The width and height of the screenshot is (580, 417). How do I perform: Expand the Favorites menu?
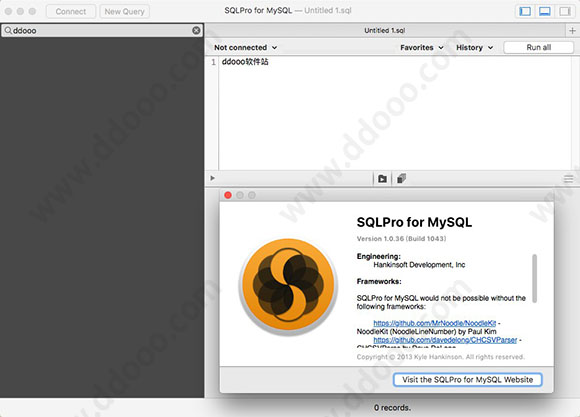tap(422, 47)
